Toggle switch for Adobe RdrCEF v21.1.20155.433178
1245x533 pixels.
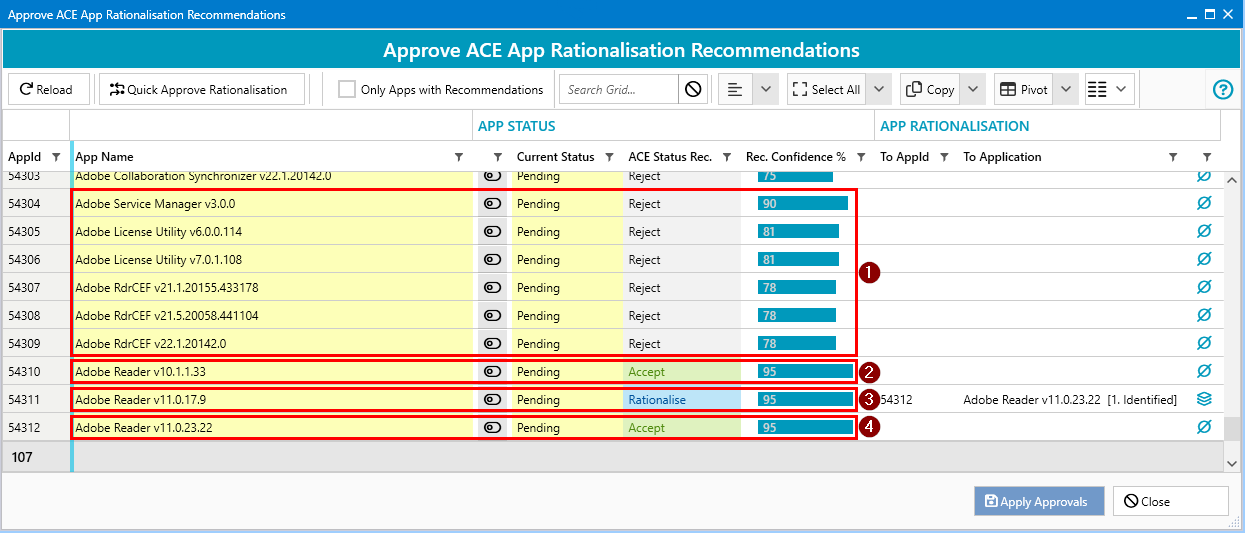(x=492, y=287)
